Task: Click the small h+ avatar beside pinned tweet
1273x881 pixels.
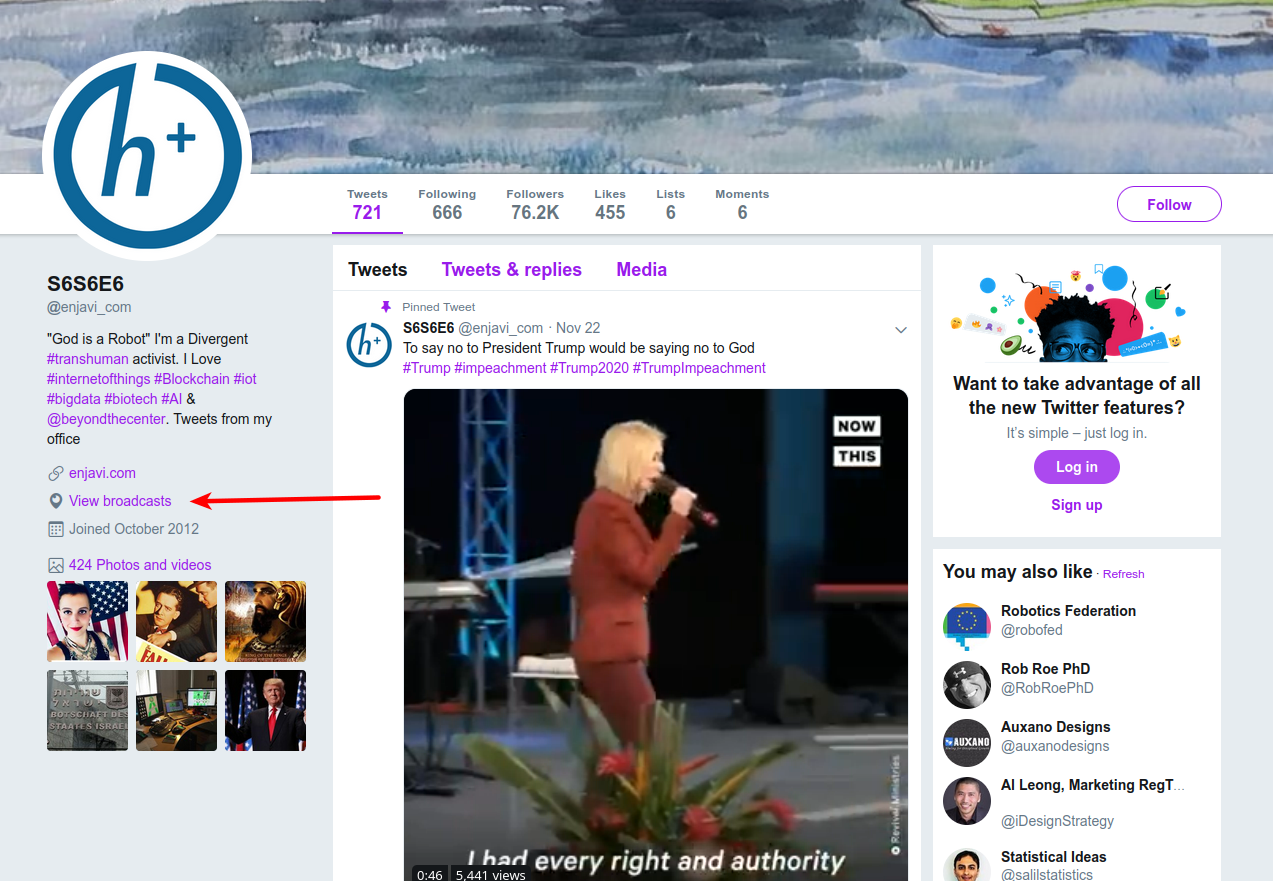Action: [x=368, y=345]
